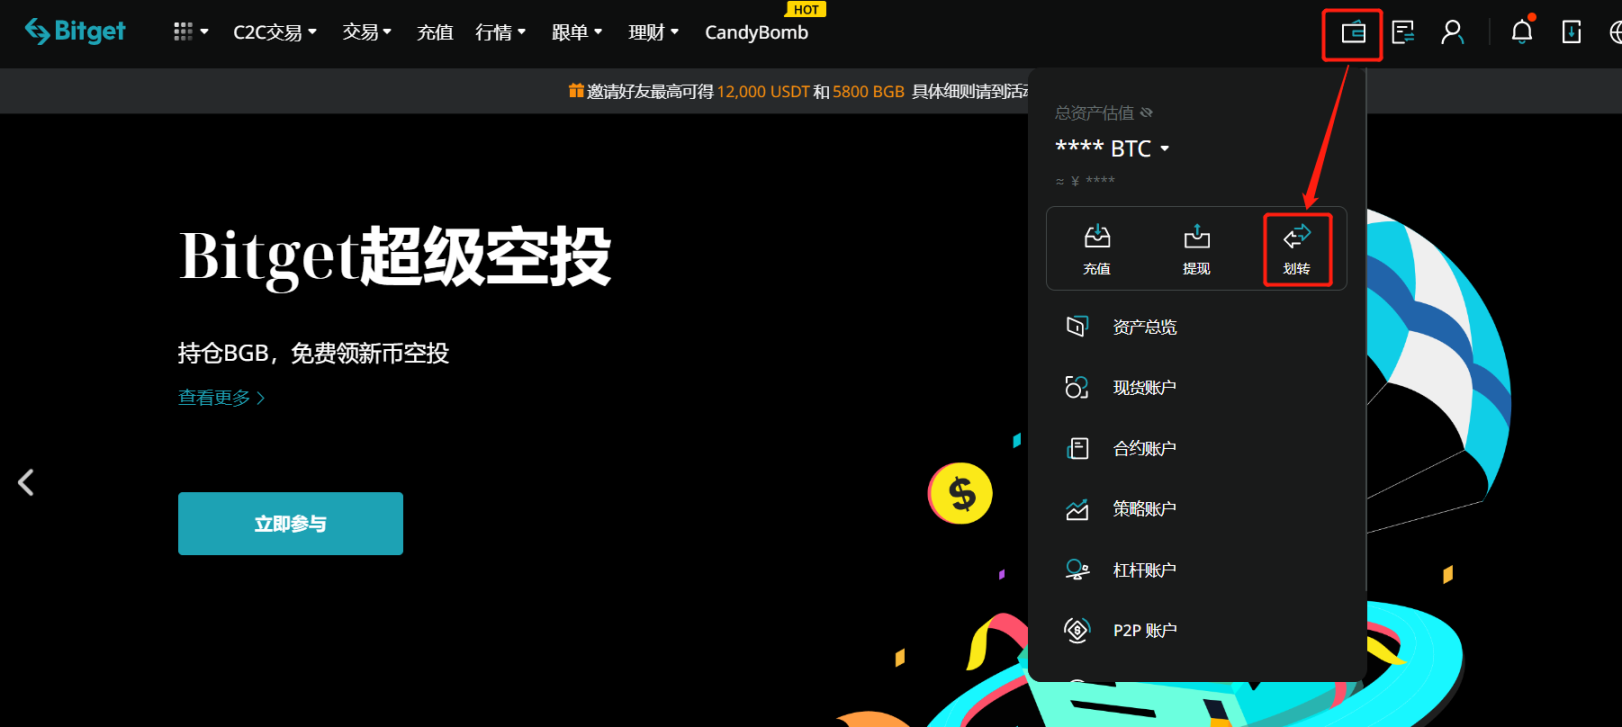The height and width of the screenshot is (727, 1622).
Task: Click the app download icon in header
Action: [1572, 33]
